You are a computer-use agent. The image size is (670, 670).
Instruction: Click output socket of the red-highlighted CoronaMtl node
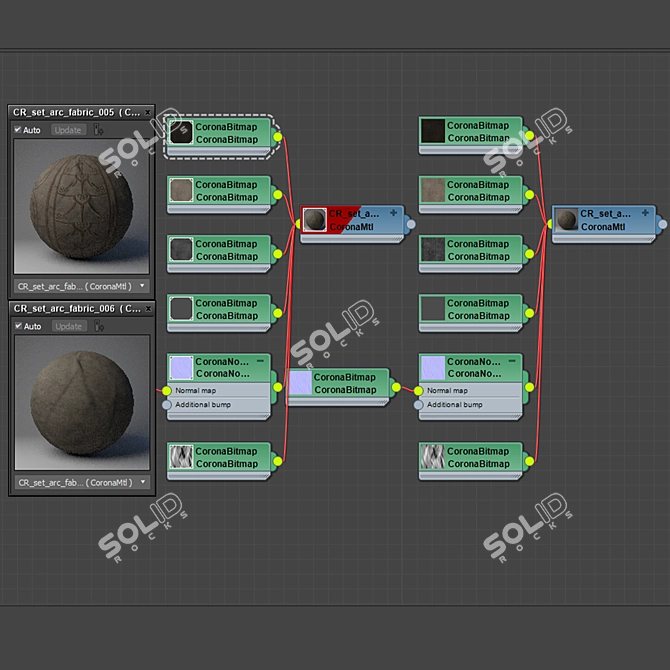[x=410, y=224]
